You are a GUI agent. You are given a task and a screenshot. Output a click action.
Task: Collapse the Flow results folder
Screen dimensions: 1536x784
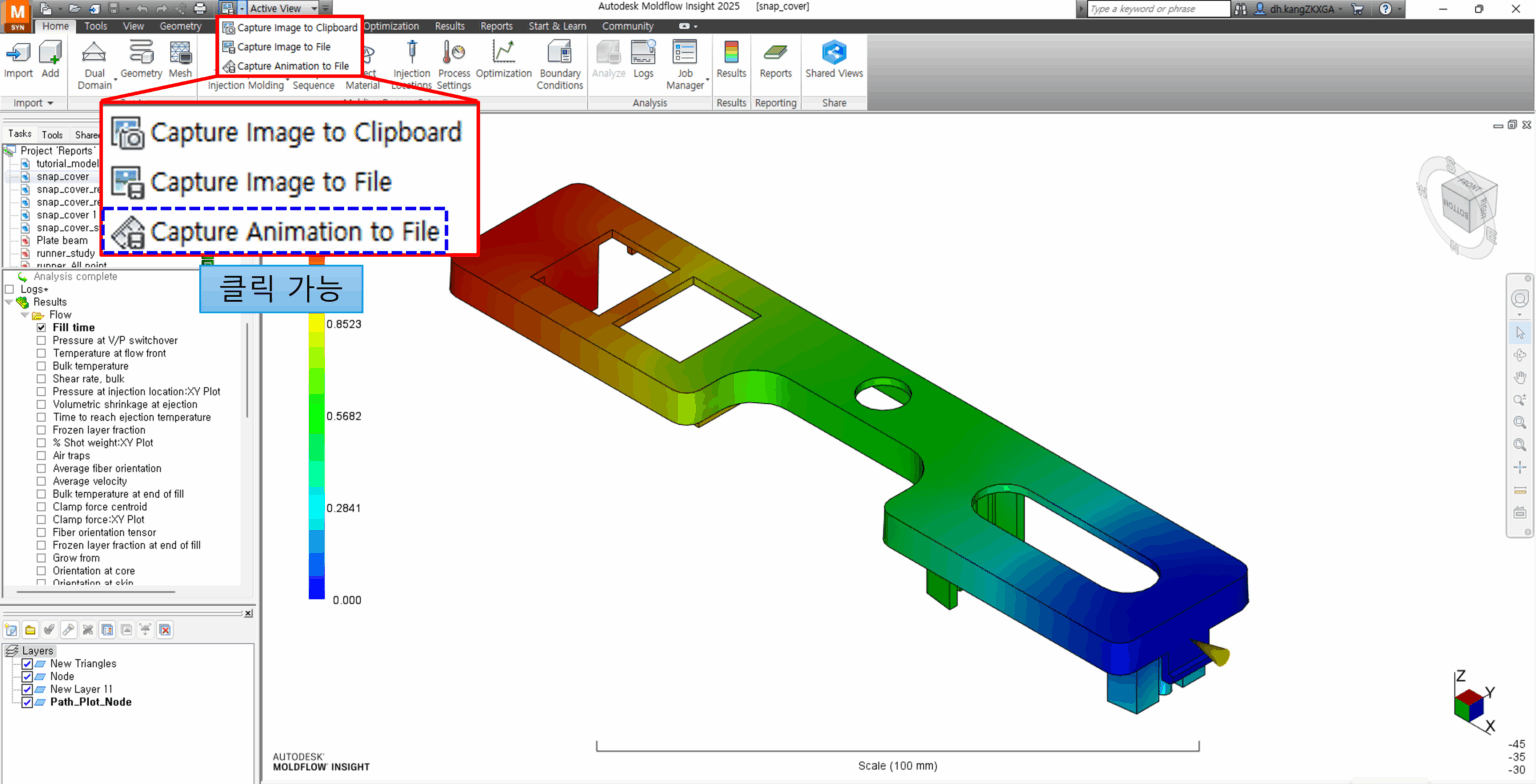click(23, 314)
